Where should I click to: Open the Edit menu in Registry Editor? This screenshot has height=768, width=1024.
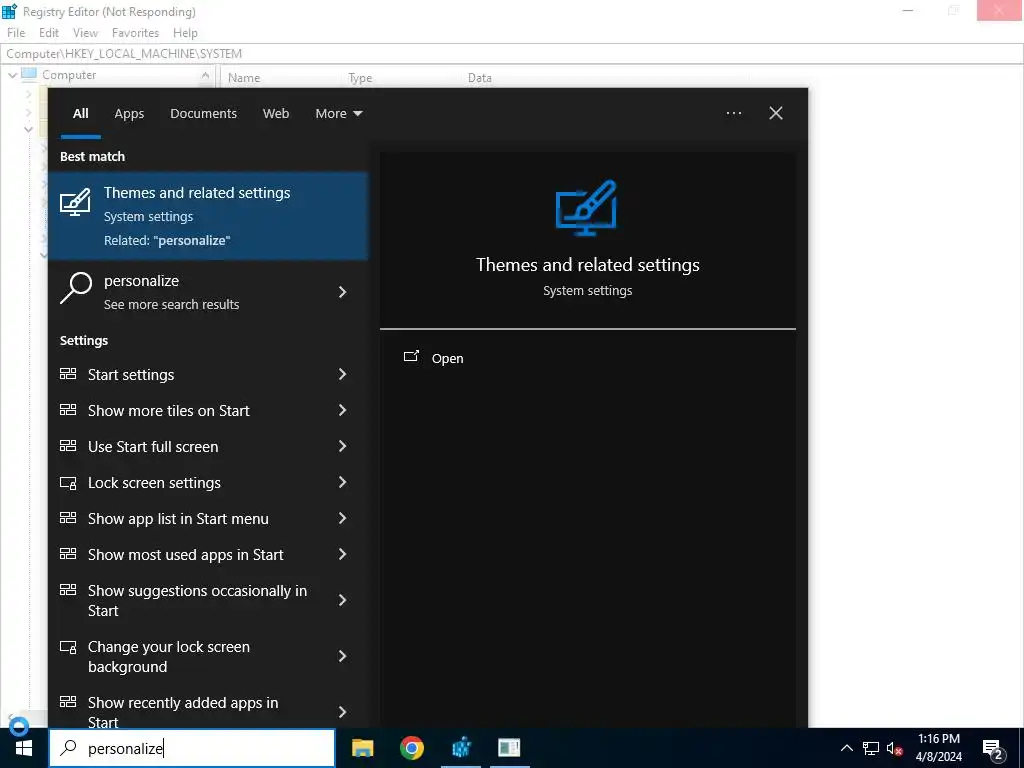pos(48,33)
